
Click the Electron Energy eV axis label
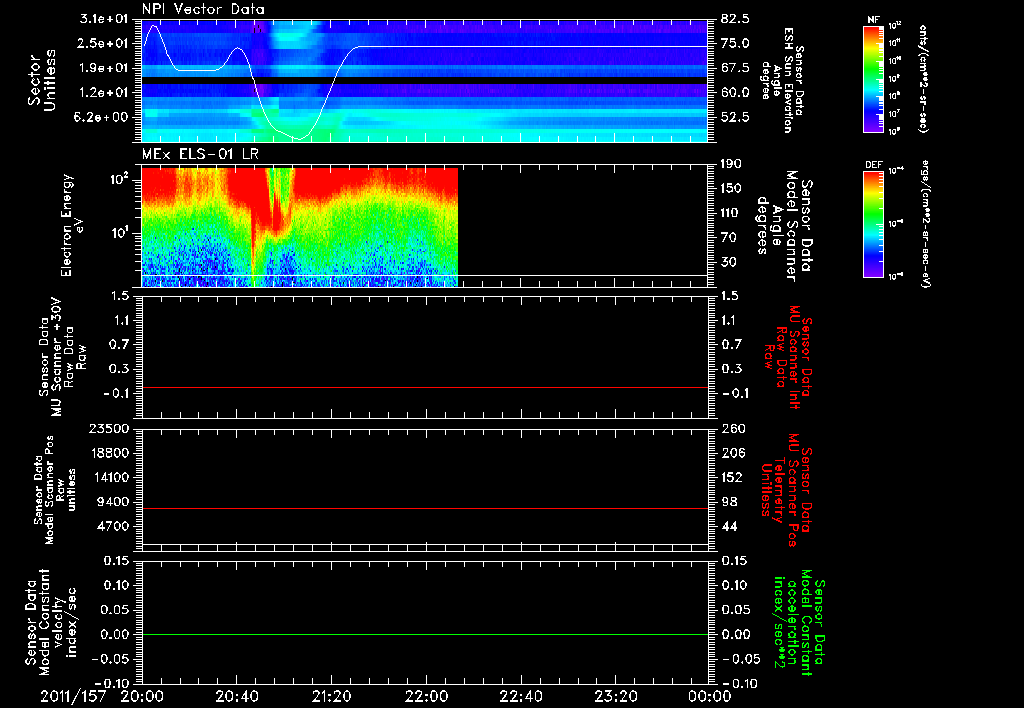tap(72, 226)
